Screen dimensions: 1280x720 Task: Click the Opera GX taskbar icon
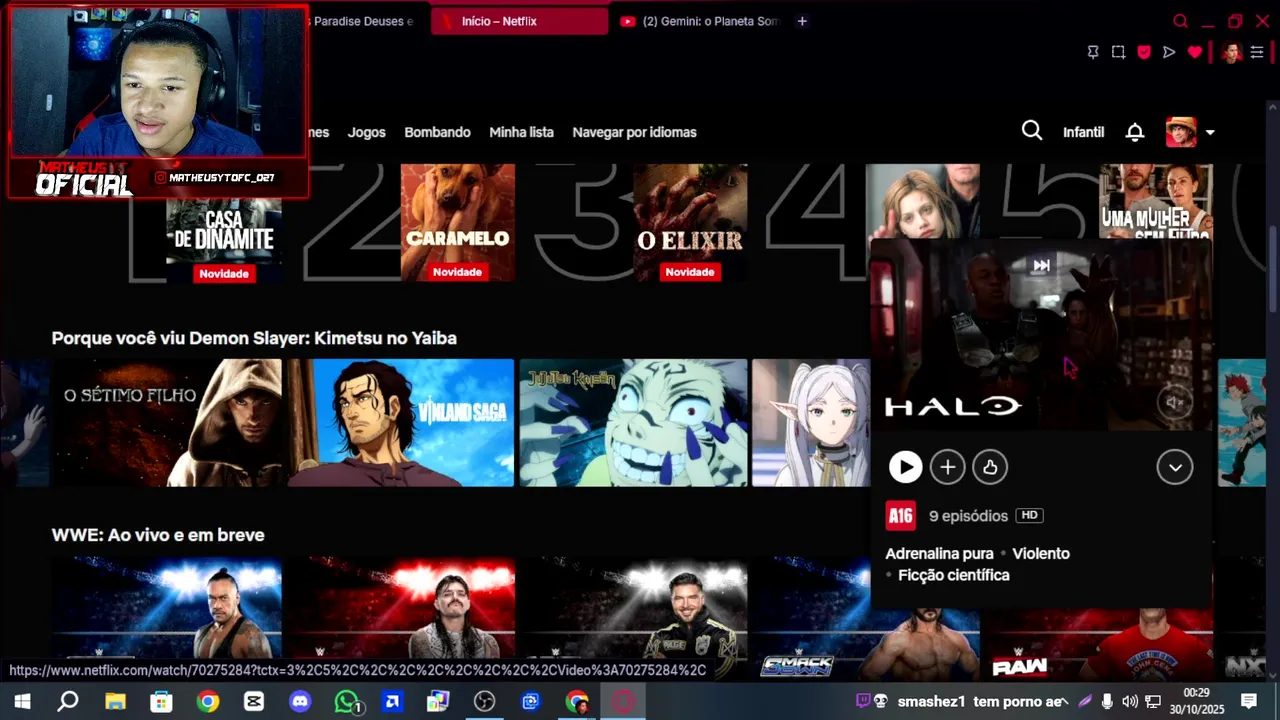coord(623,702)
